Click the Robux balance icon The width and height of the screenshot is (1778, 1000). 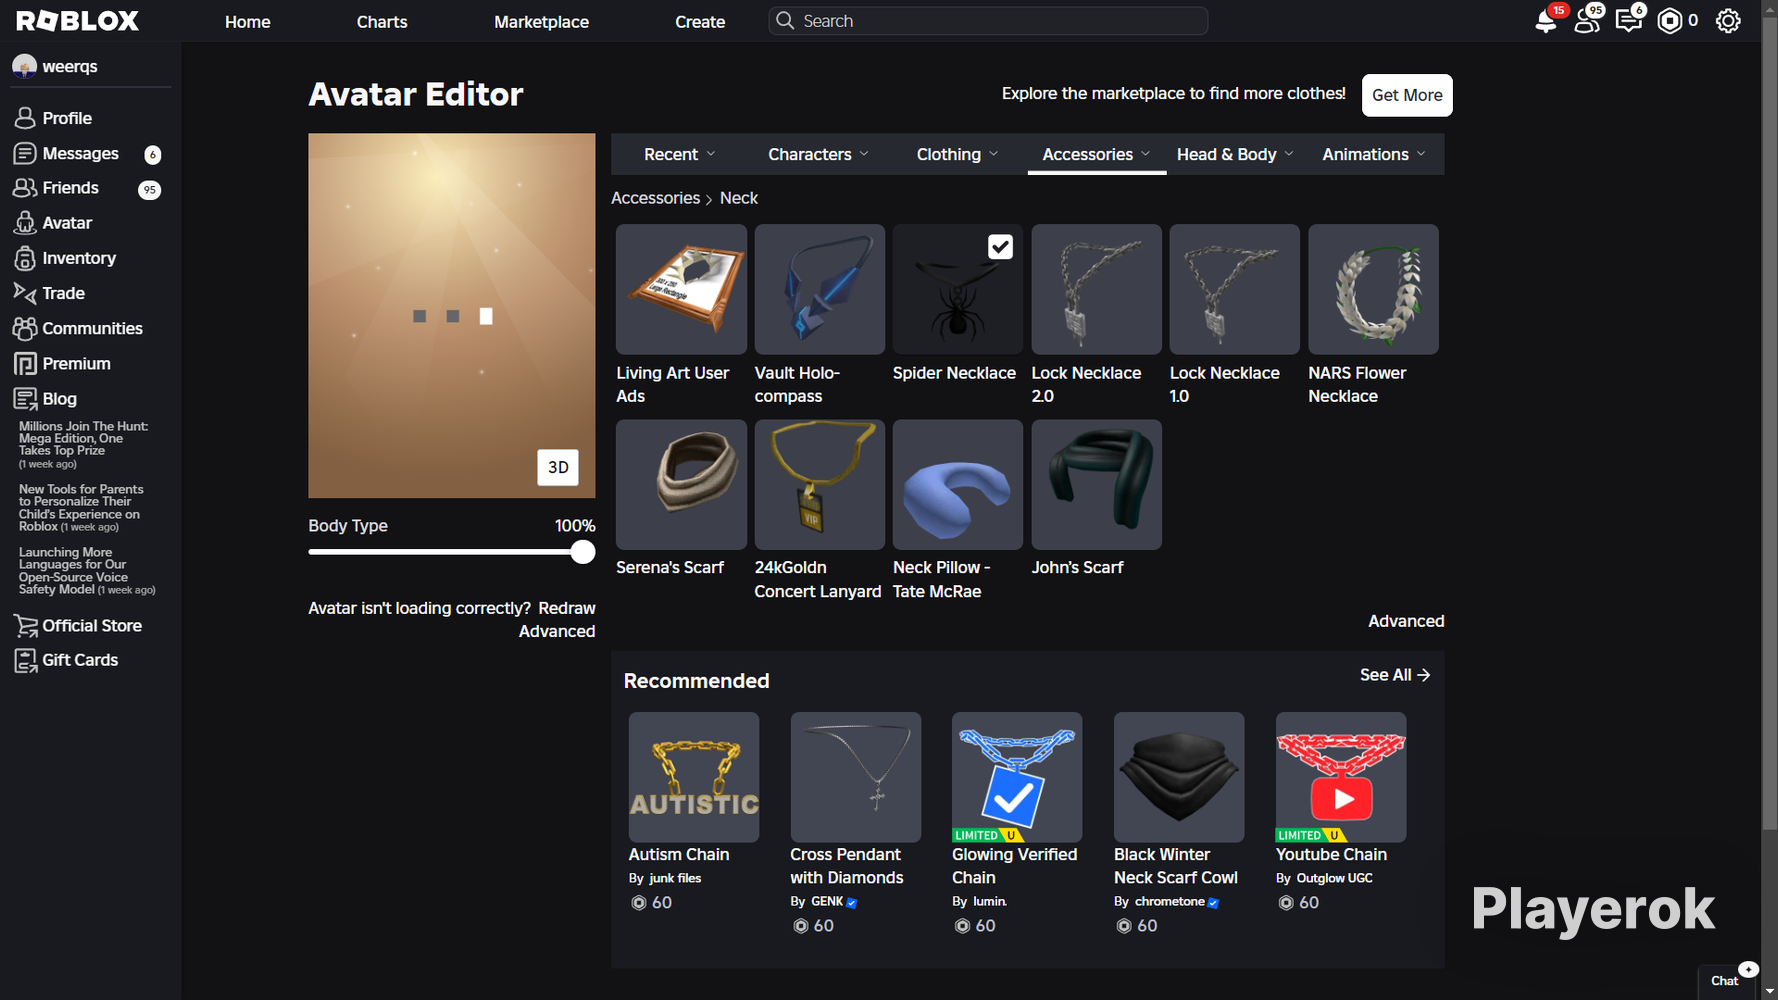click(x=1670, y=21)
